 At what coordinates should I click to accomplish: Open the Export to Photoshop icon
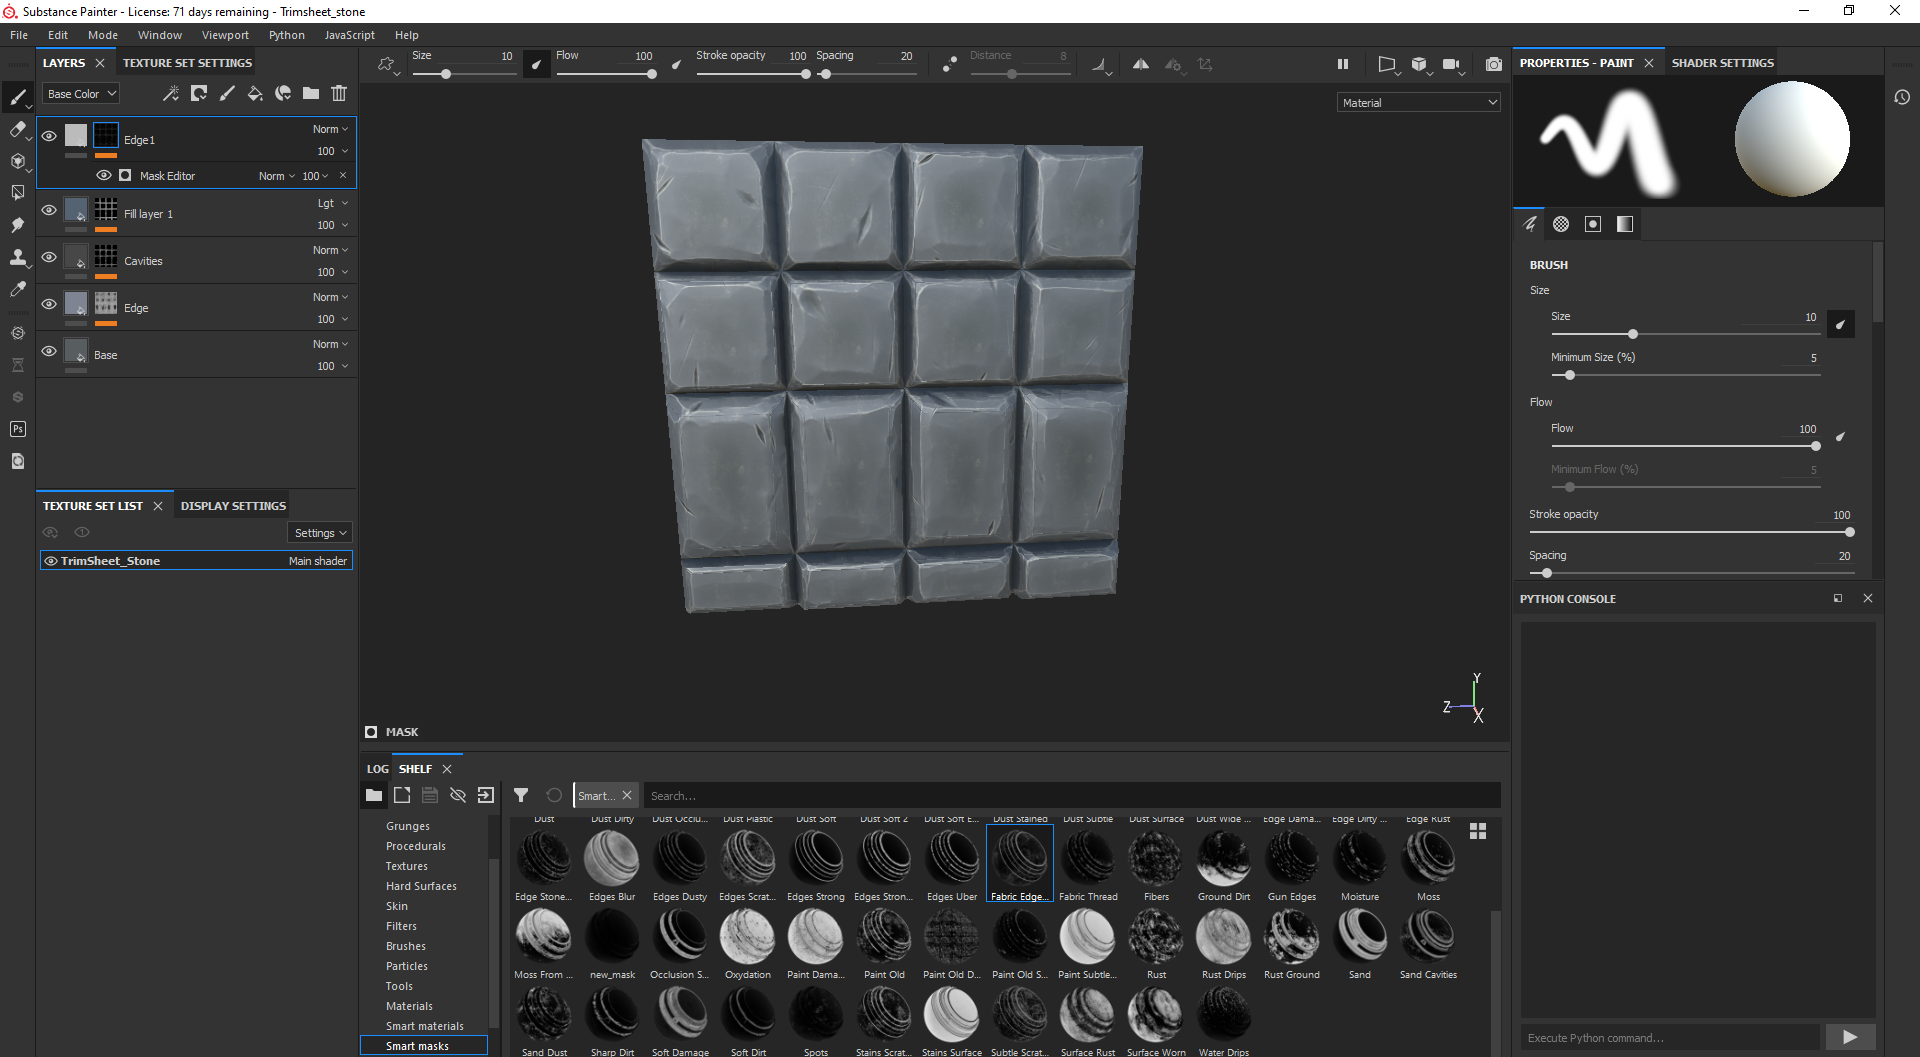pos(17,429)
